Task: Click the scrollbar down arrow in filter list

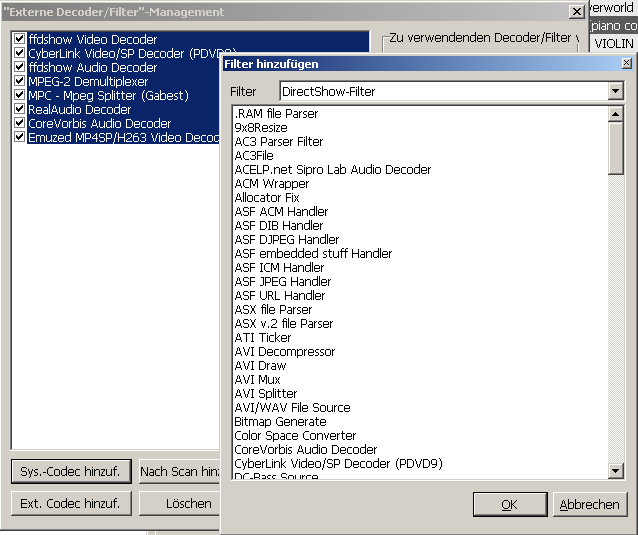Action: (616, 471)
